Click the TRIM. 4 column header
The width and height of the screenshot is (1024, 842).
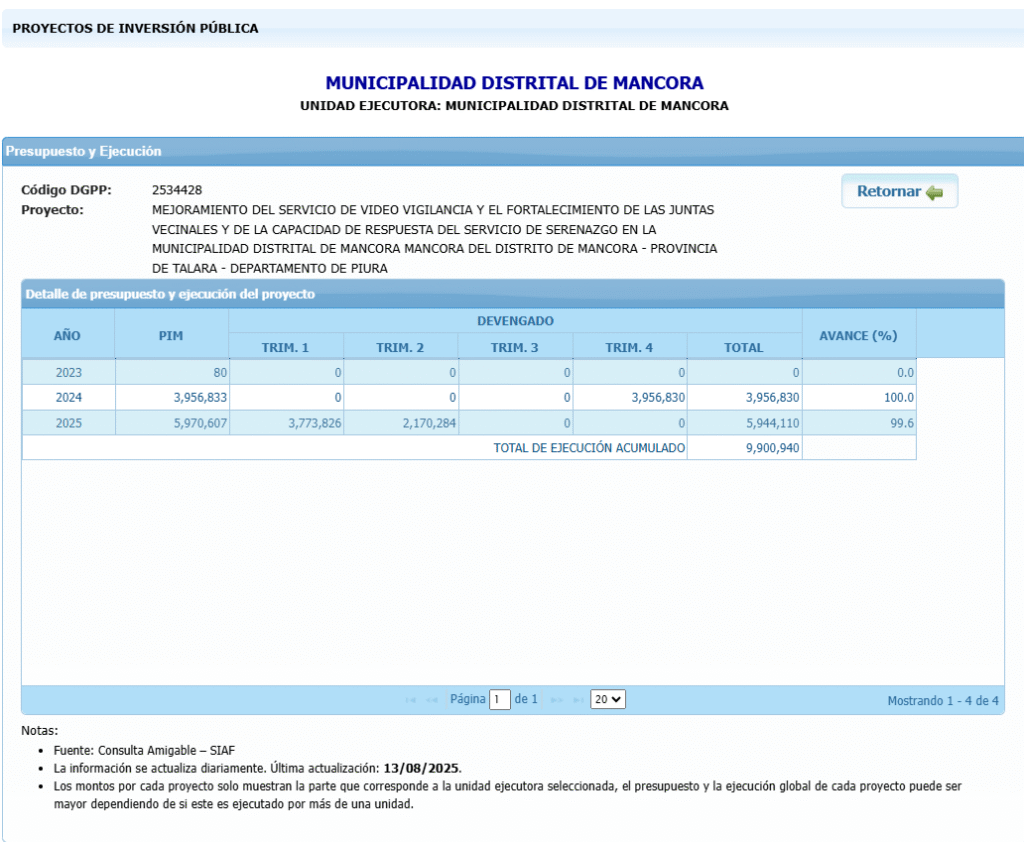(x=629, y=347)
